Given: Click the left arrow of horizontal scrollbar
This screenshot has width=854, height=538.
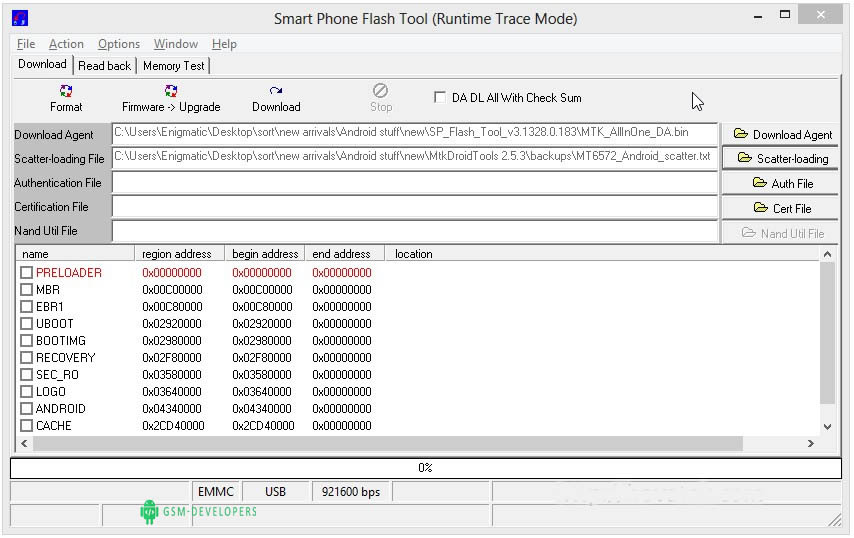Looking at the screenshot, I should click(25, 444).
